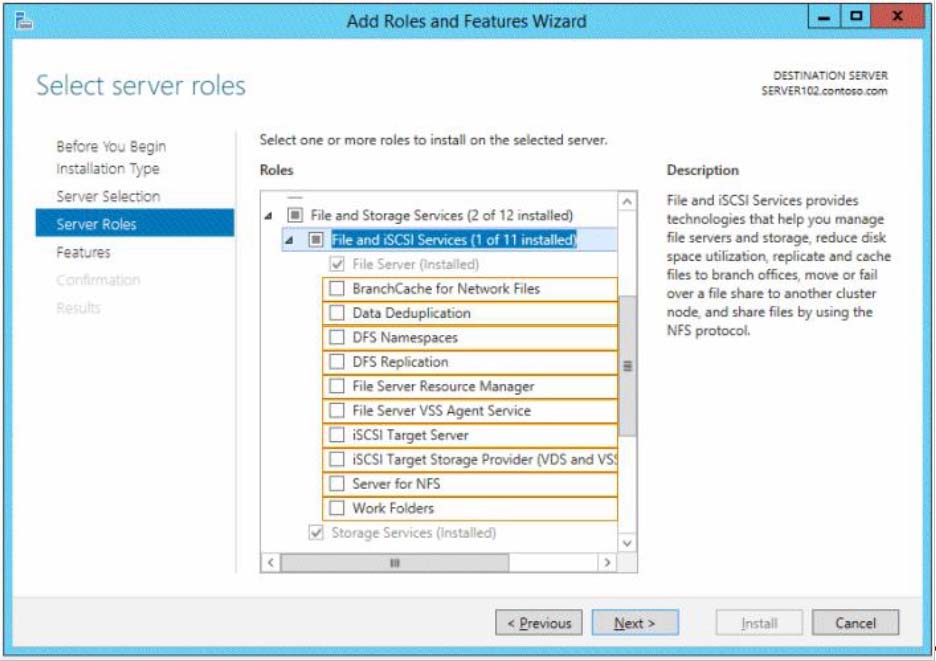Minimize the wizard window
This screenshot has height=661, width=936.
(824, 17)
